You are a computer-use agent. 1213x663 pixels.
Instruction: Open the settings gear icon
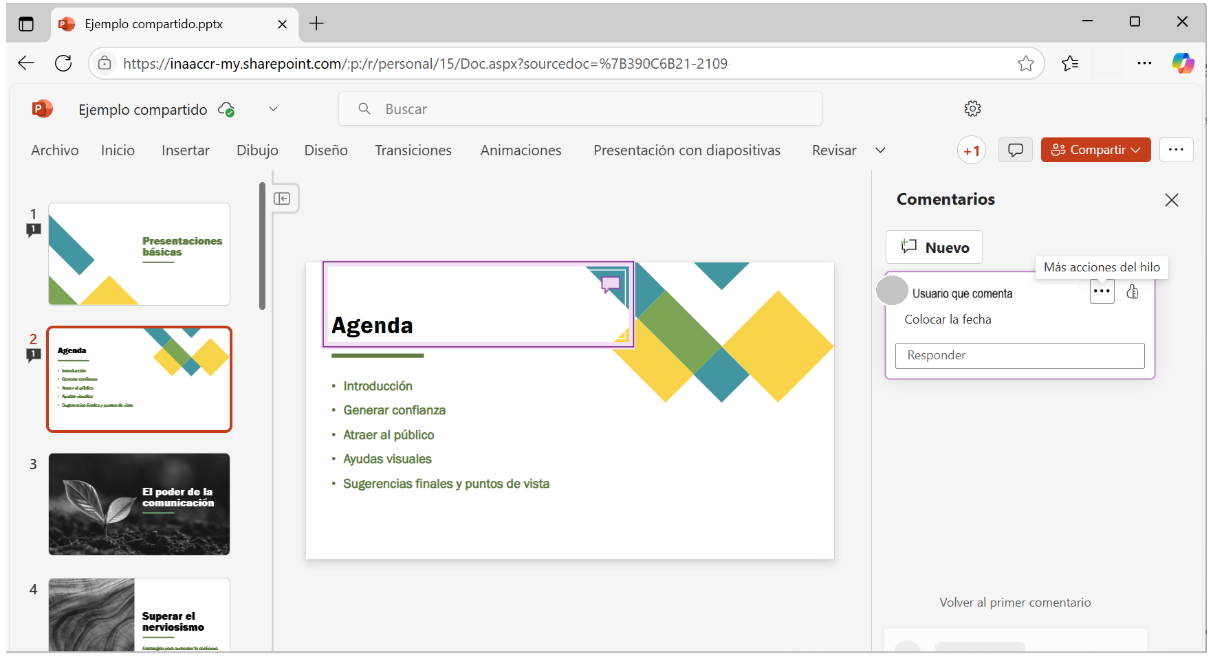coord(972,109)
